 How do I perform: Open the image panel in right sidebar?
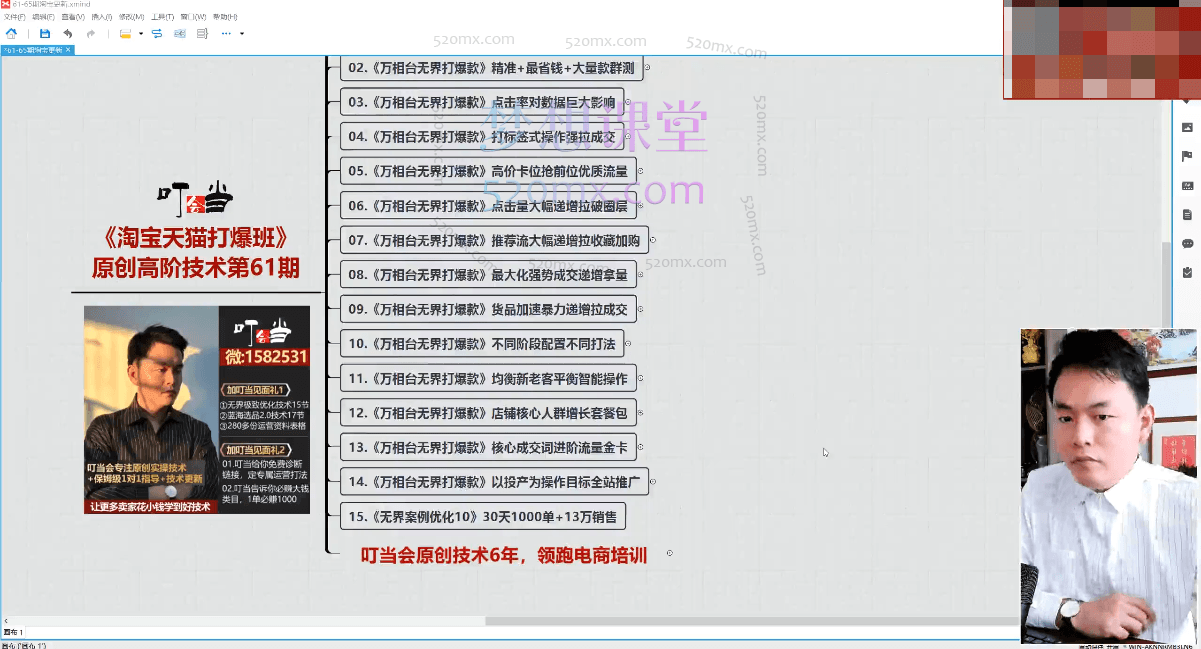pyautogui.click(x=1187, y=127)
